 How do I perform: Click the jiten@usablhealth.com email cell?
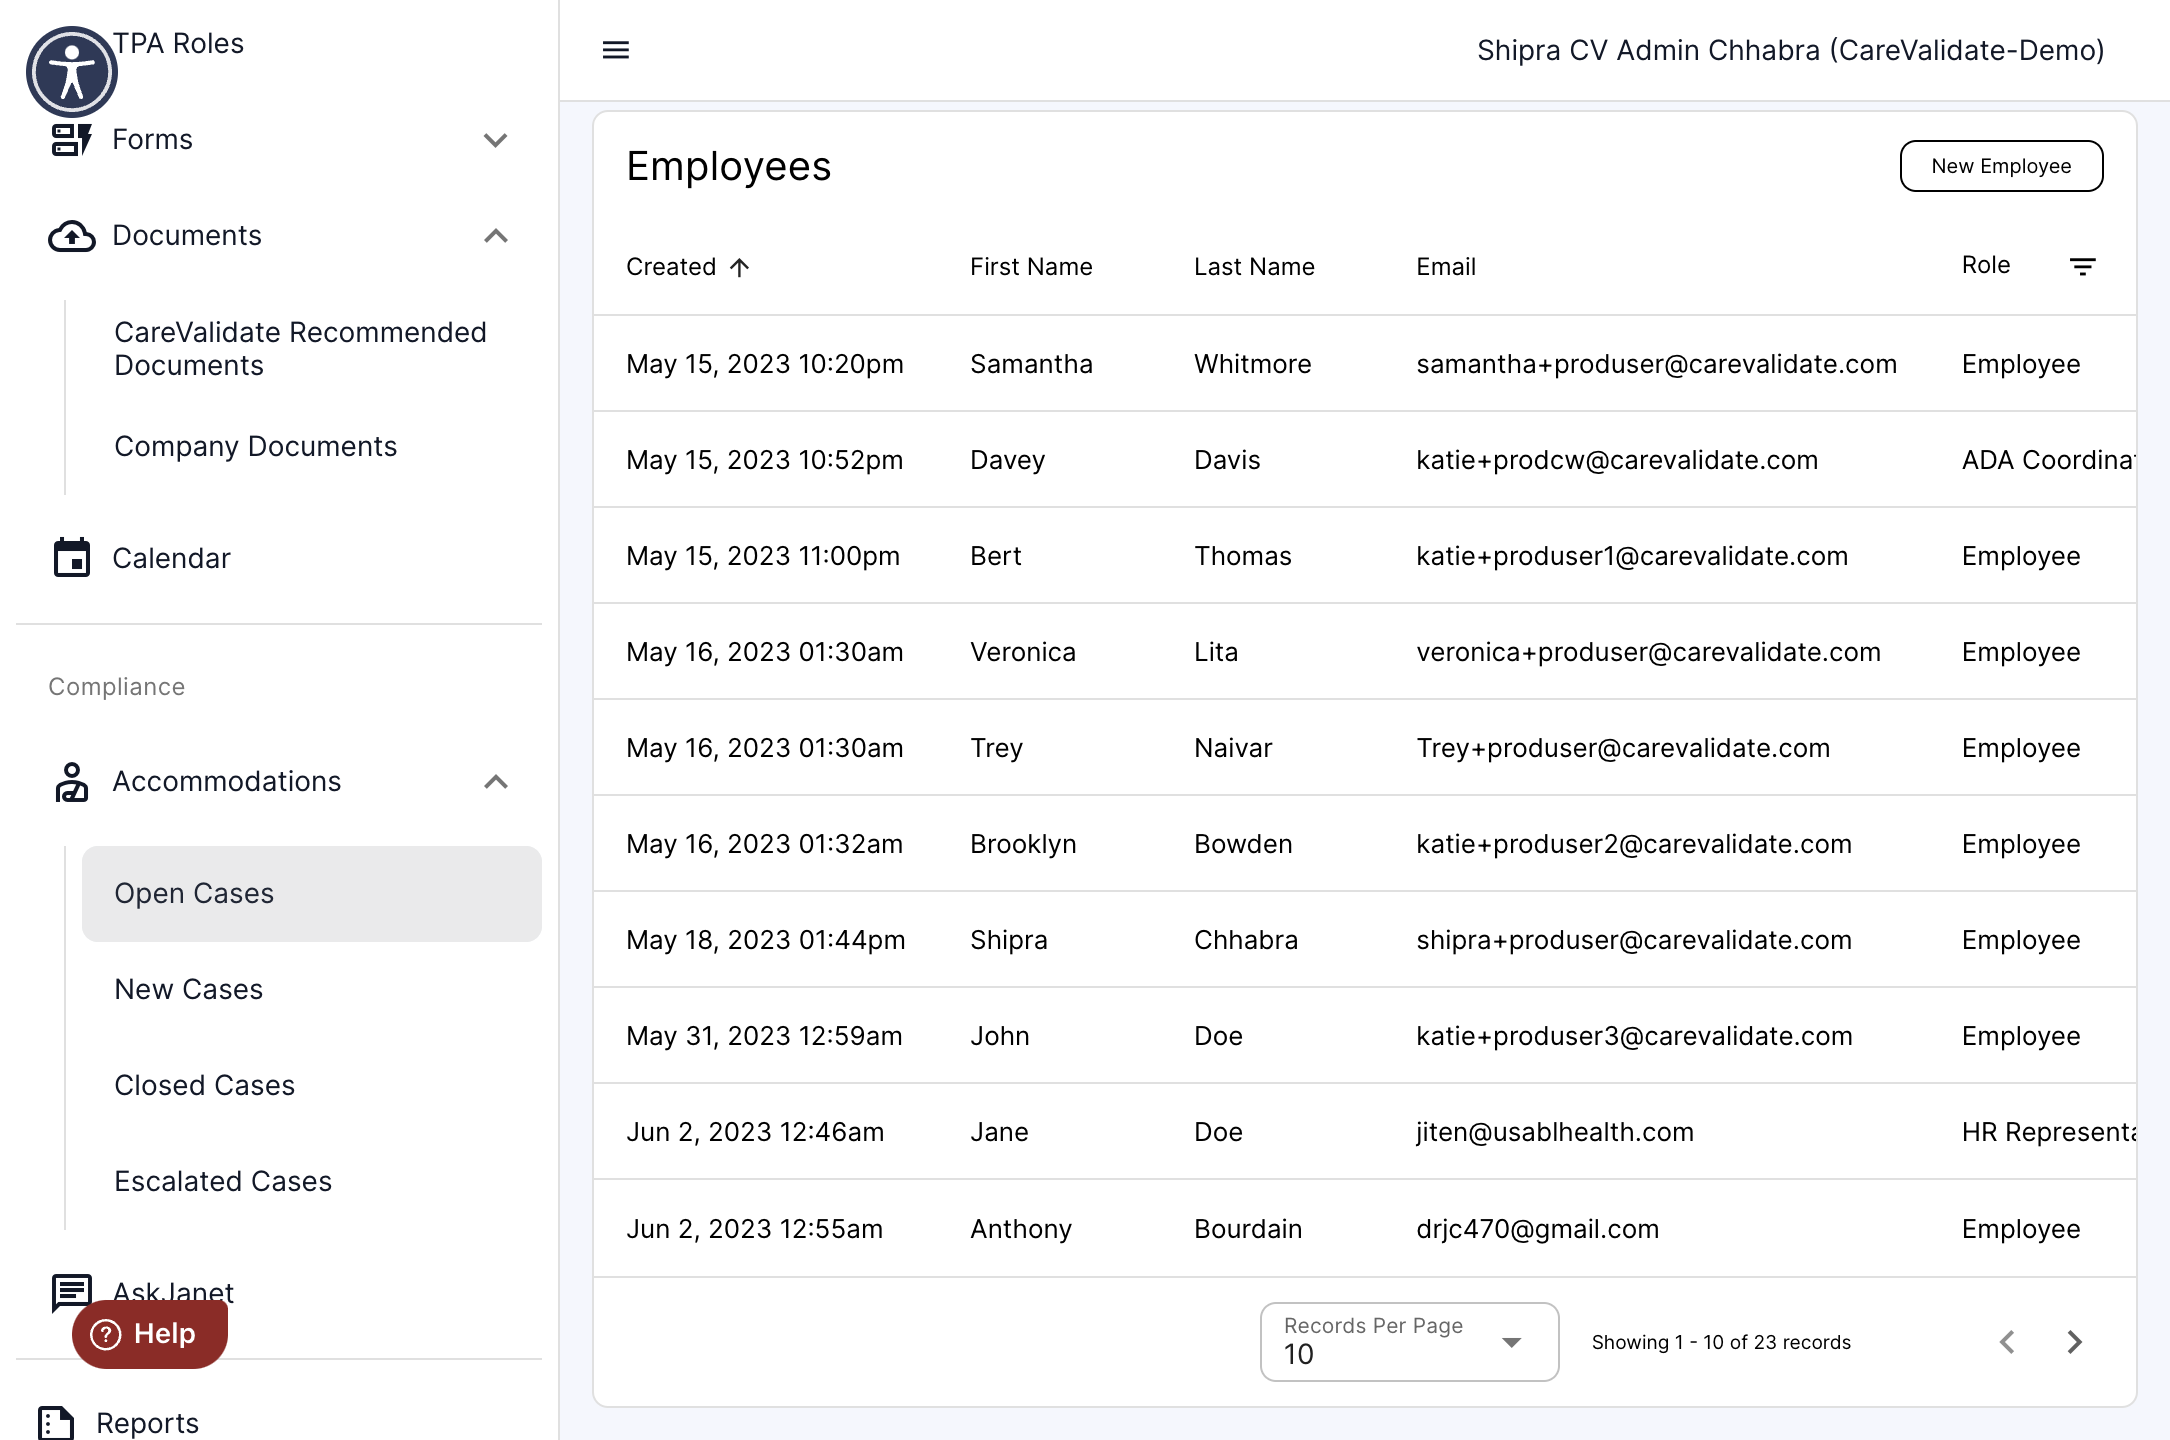pyautogui.click(x=1555, y=1132)
